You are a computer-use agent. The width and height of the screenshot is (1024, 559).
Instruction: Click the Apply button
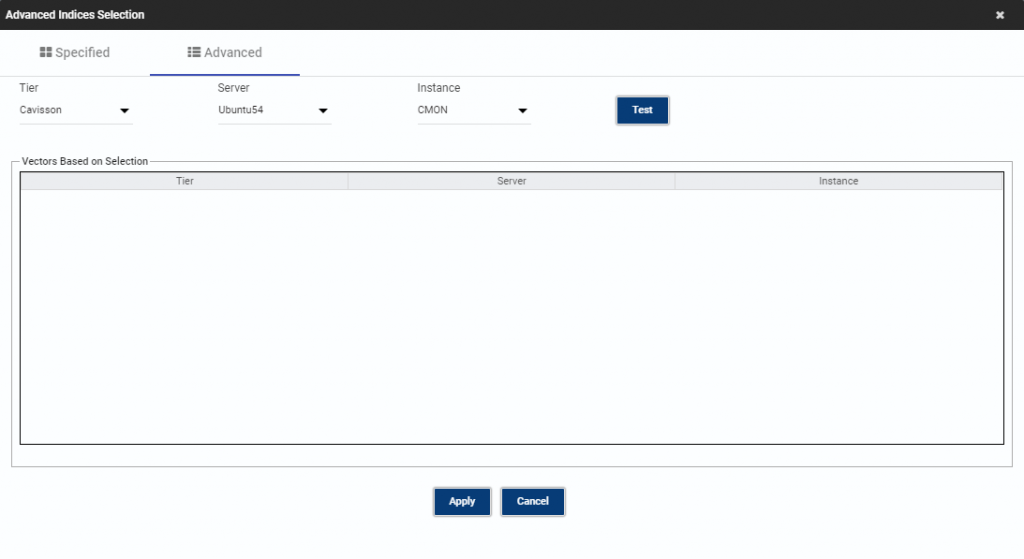point(462,501)
